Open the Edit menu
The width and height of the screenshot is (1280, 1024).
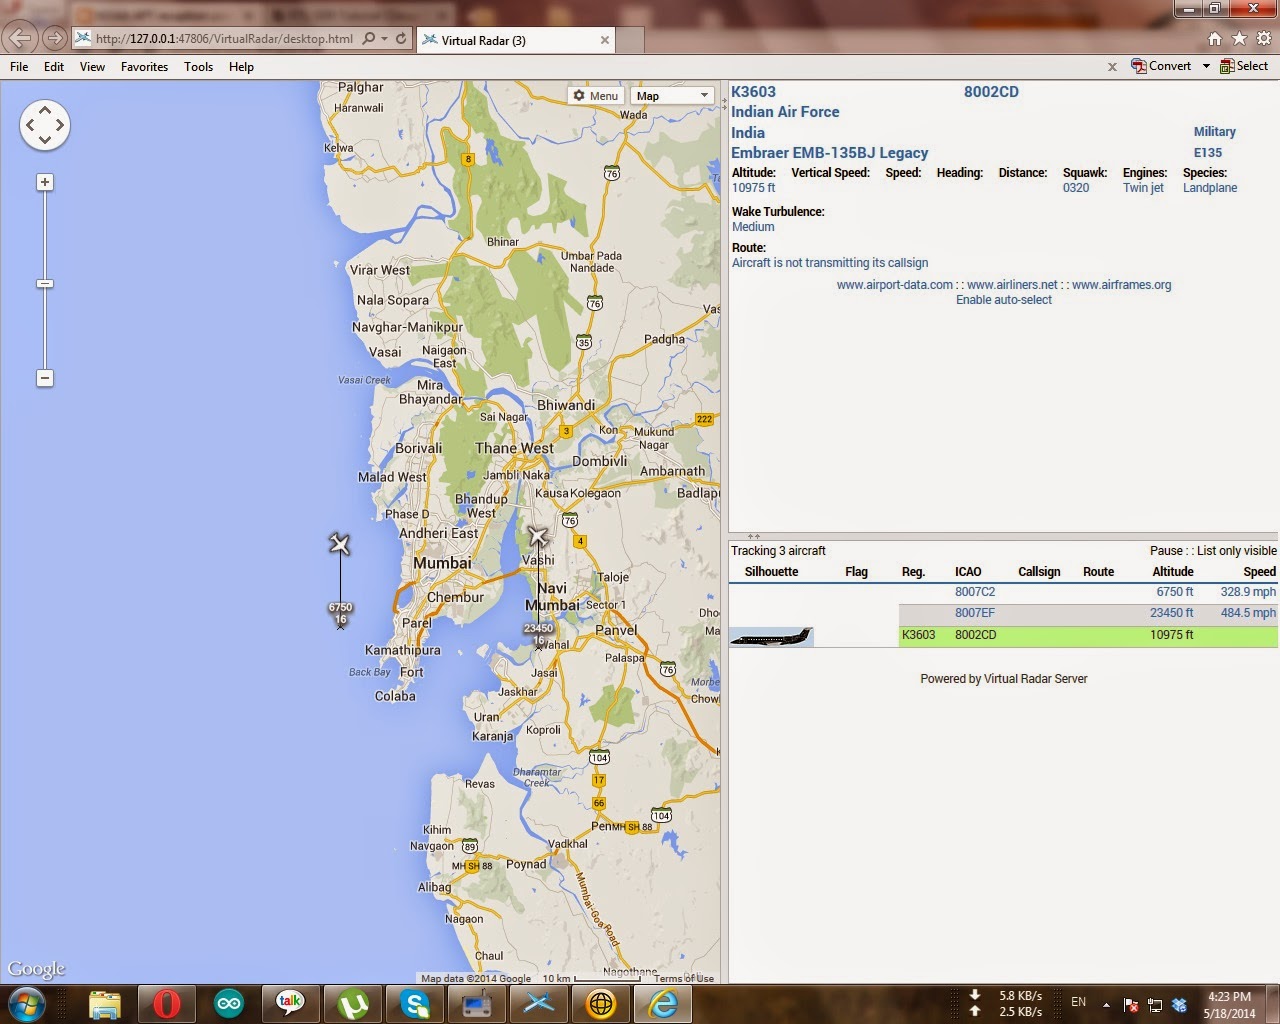pyautogui.click(x=54, y=67)
